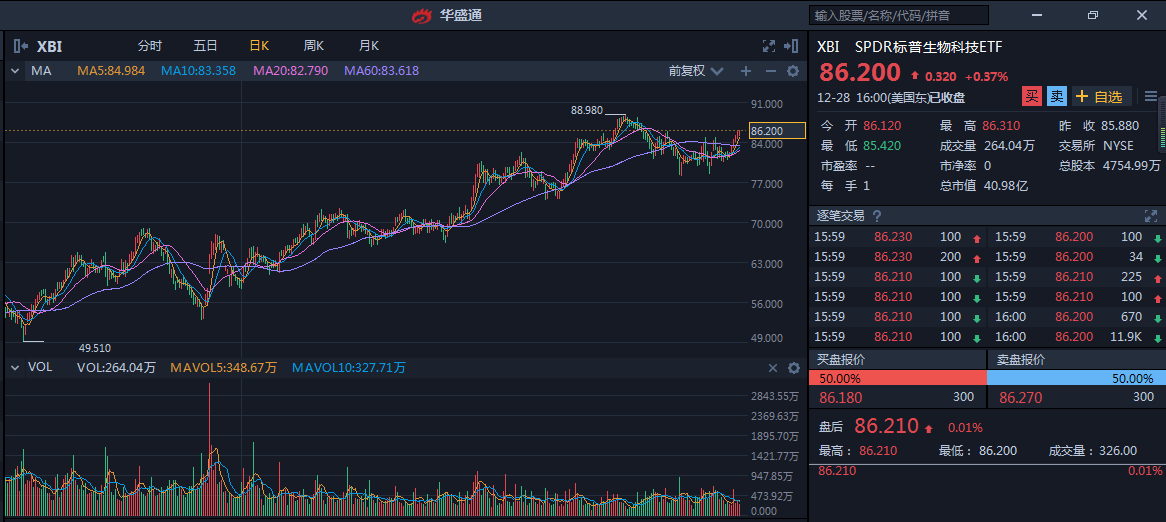
Task: Collapse the right quote panel
Action: 793,46
